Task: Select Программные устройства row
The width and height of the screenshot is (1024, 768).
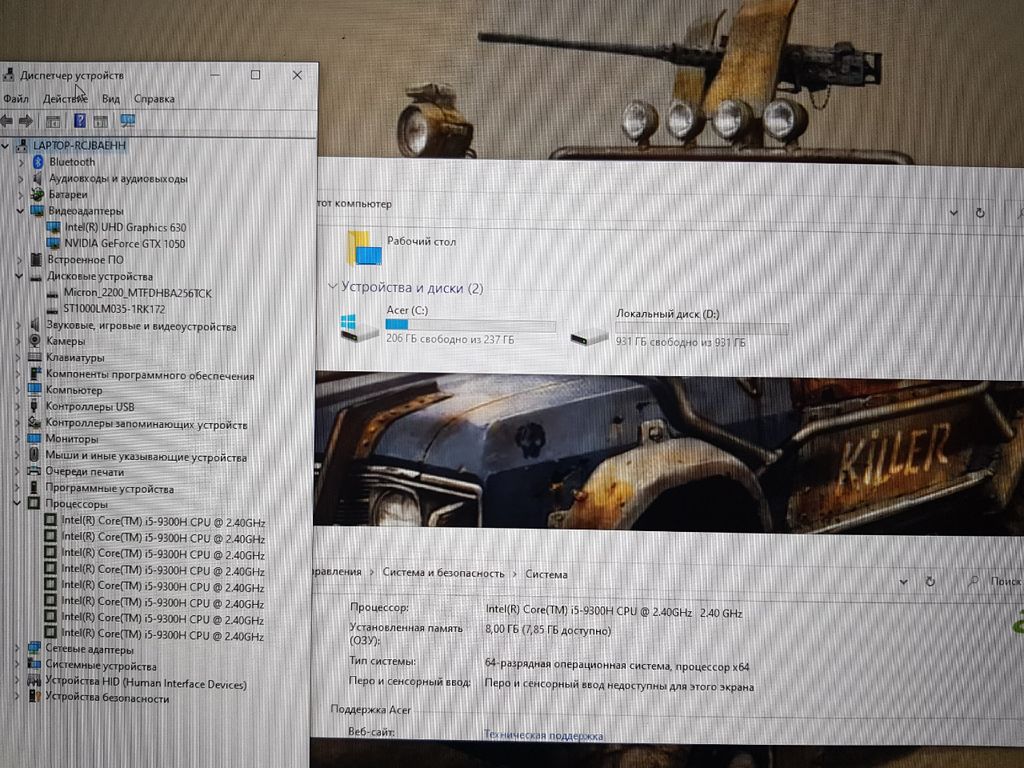Action: click(x=109, y=488)
